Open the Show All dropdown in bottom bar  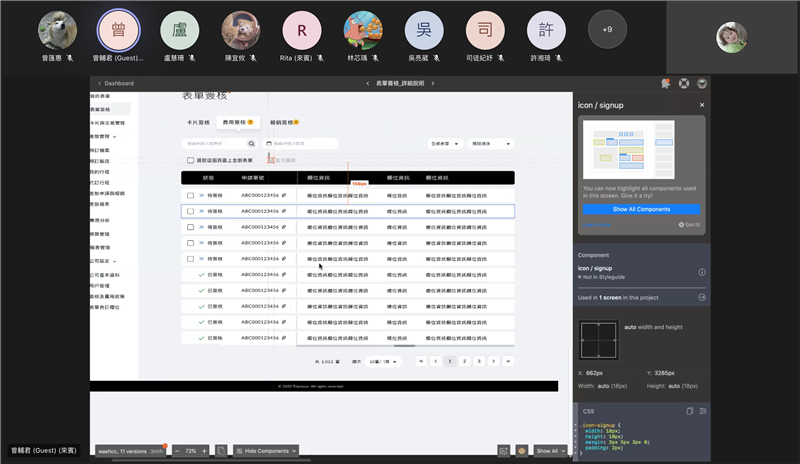pos(550,451)
